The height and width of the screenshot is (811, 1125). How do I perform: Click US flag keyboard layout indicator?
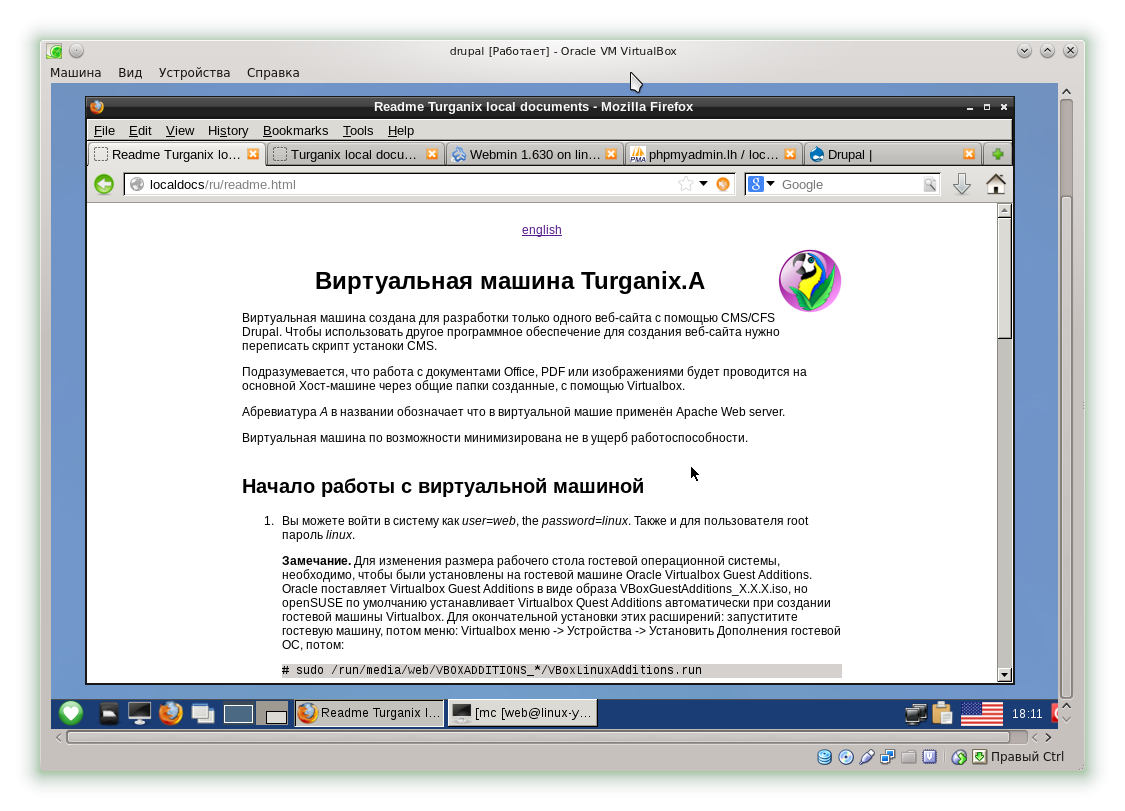pyautogui.click(x=982, y=713)
